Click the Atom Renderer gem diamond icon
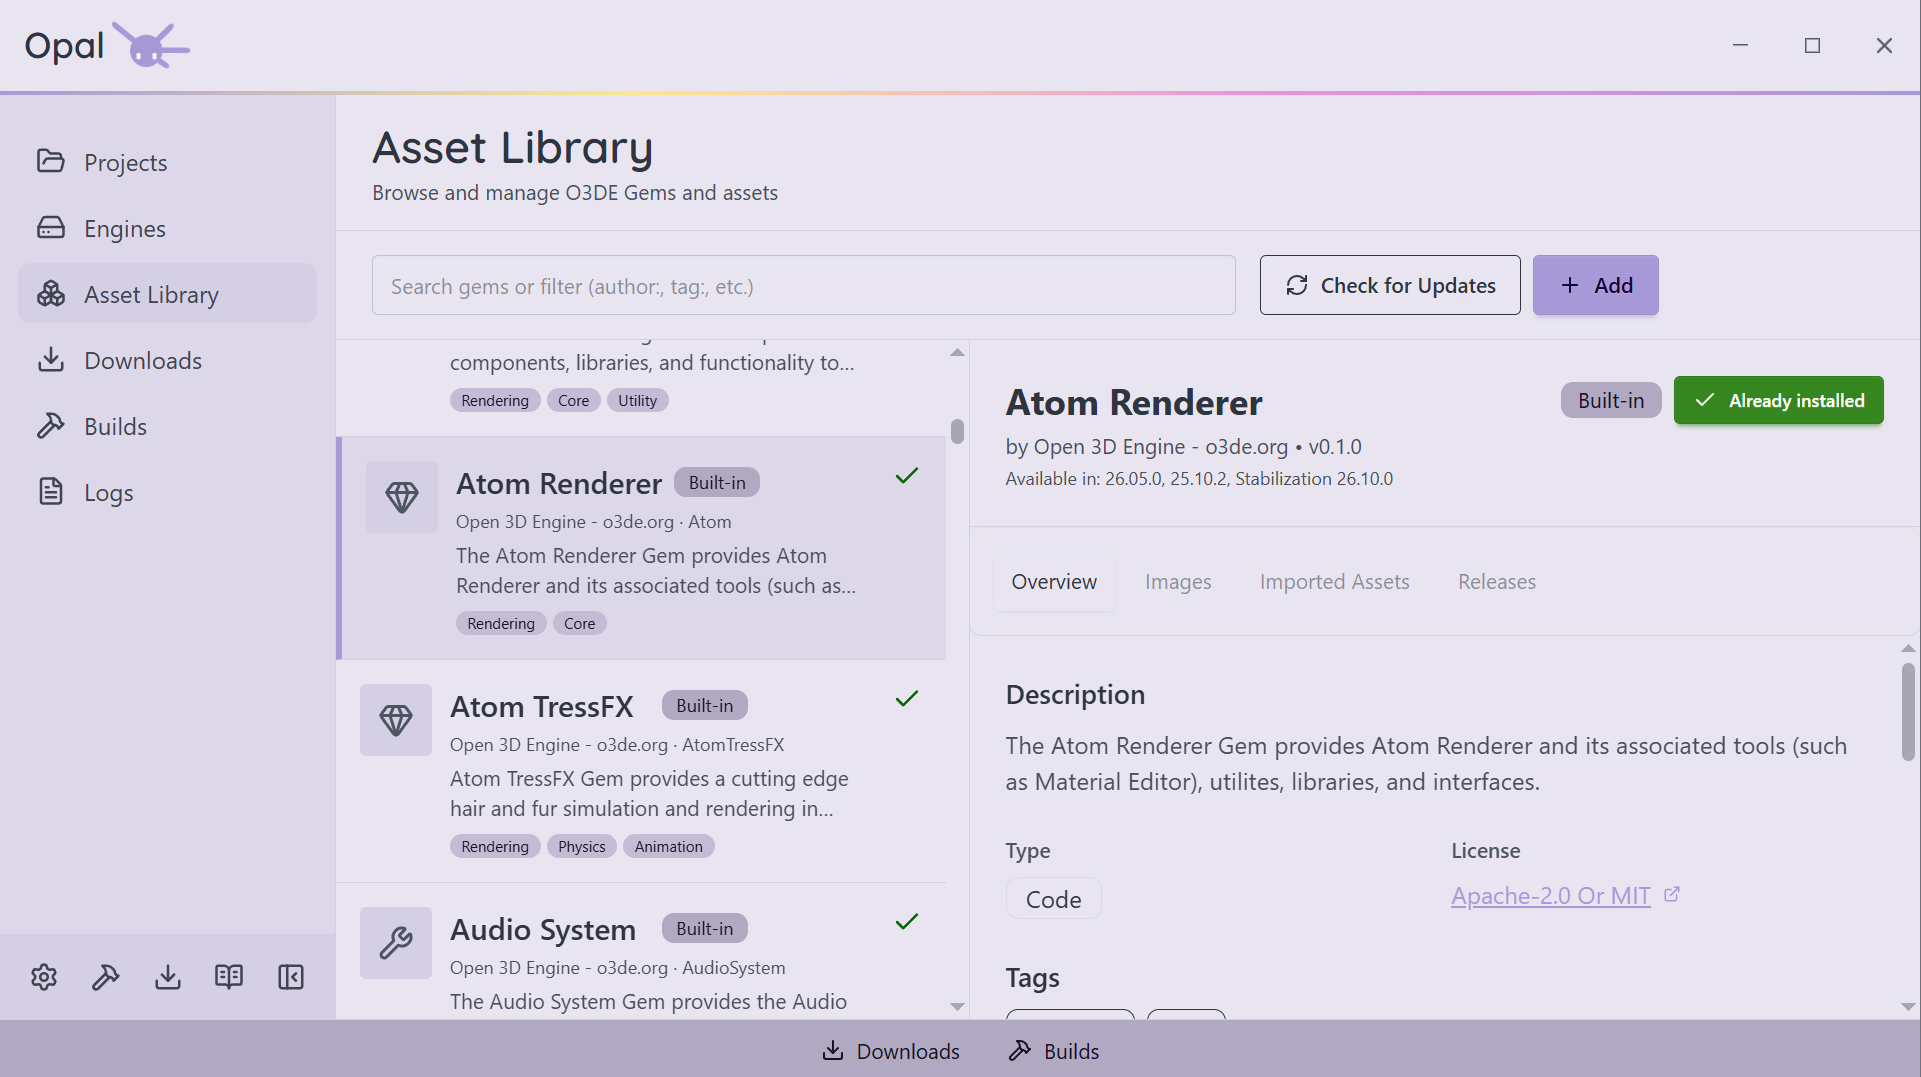Screen dimensions: 1921x1077 click(402, 497)
